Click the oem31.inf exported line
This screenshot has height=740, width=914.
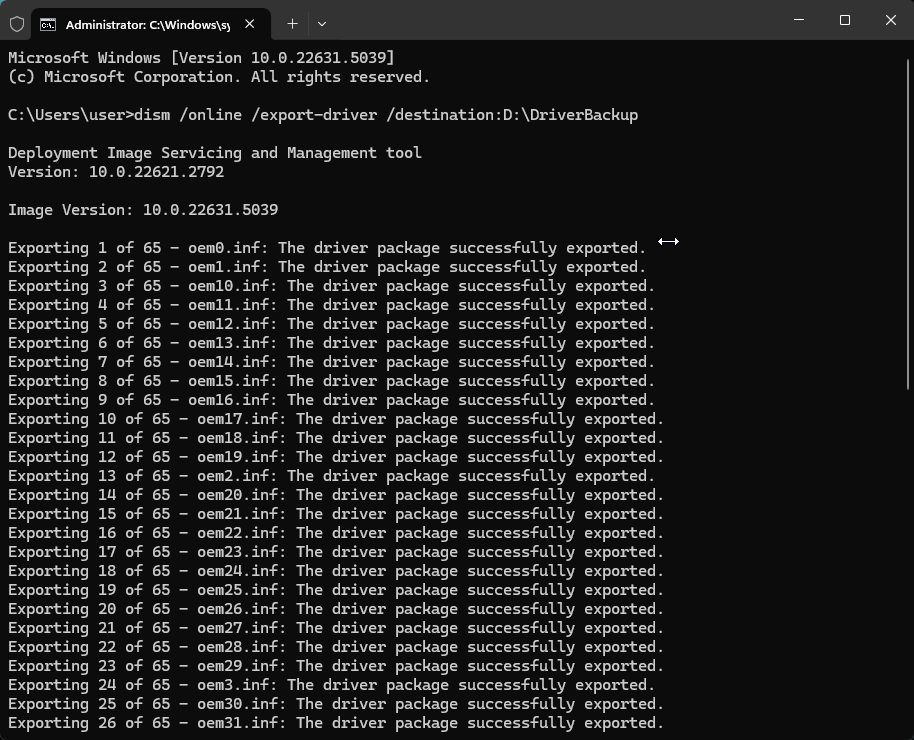tap(334, 722)
